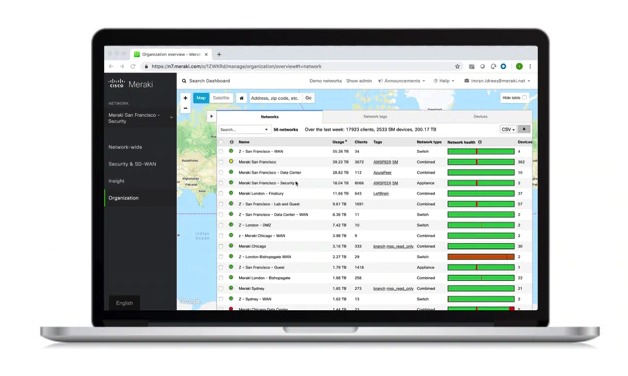Collapse the networks panel arrow icon
The width and height of the screenshot is (628, 376).
pos(211,117)
